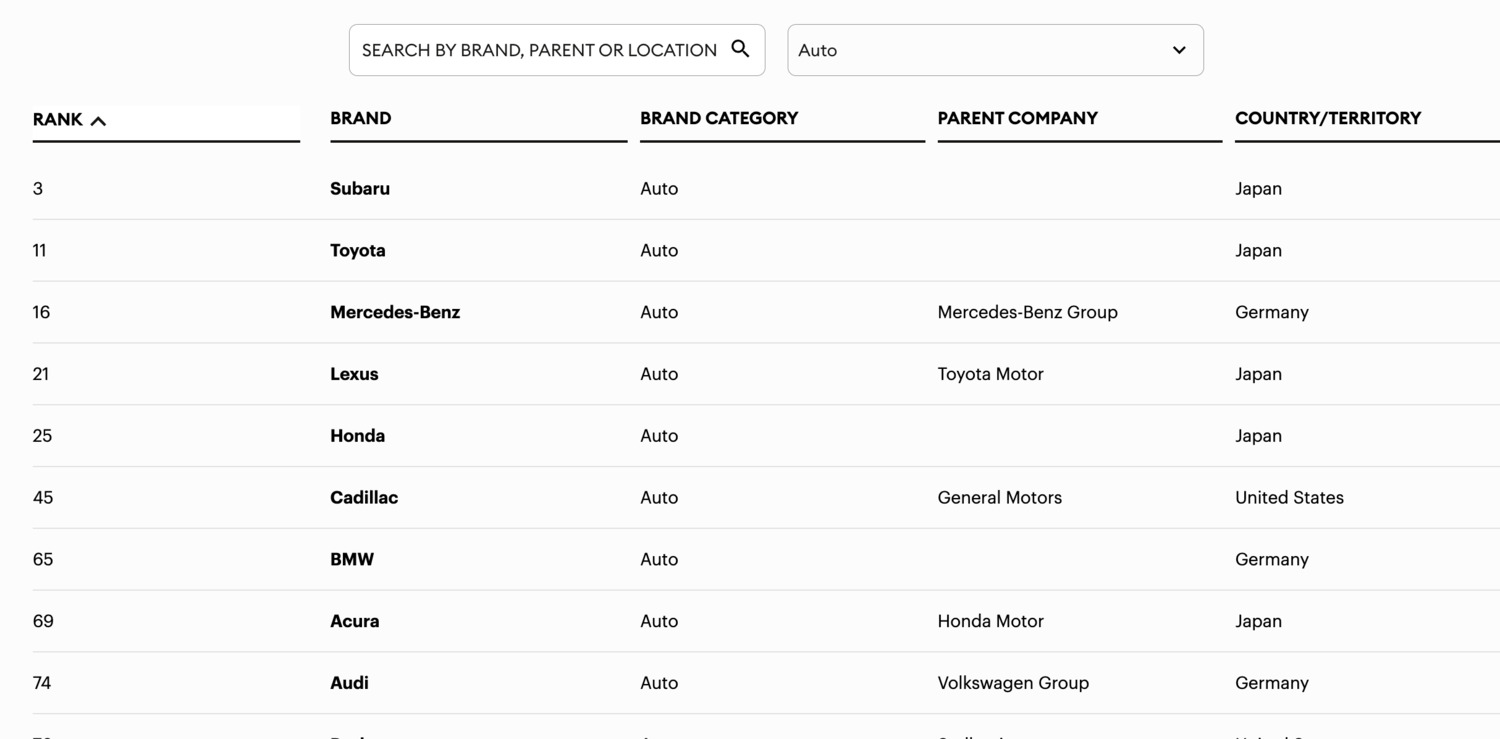Sort by the BRAND column header
Image resolution: width=1500 pixels, height=739 pixels.
point(361,118)
